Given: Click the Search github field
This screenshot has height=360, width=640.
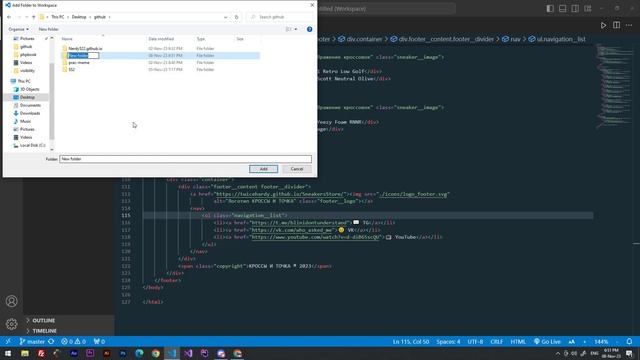Looking at the screenshot, I should [280, 17].
